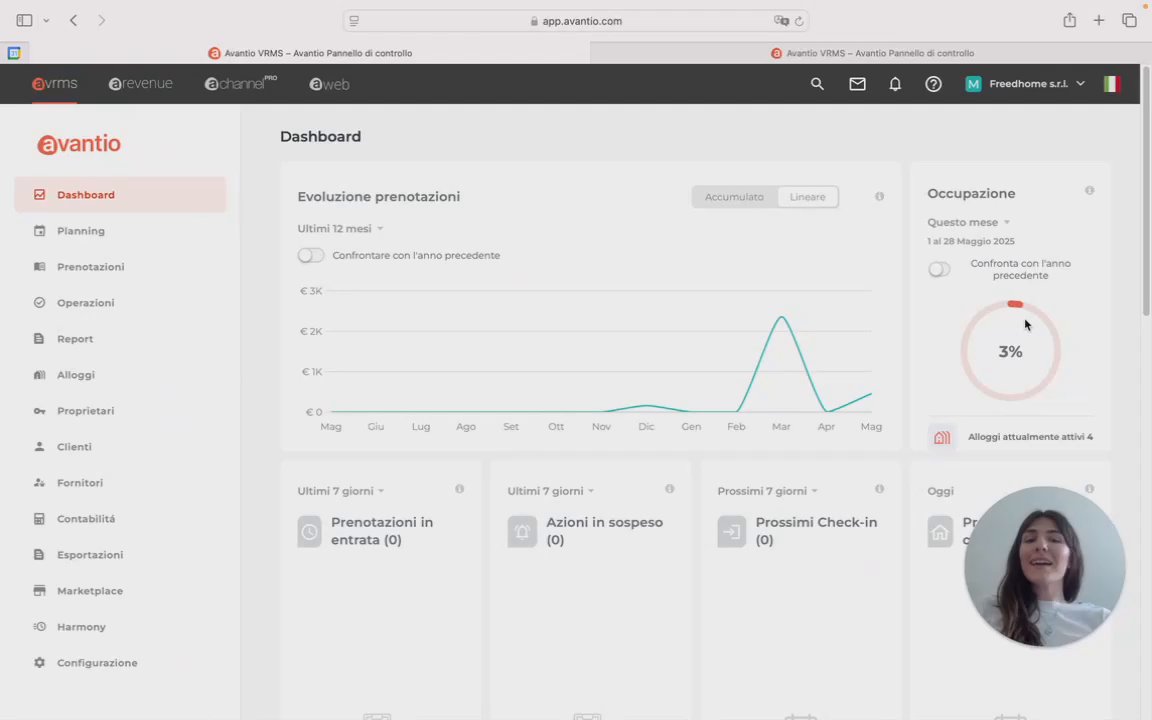Select the Accumulato chart button
Viewport: 1152px width, 720px height.
click(x=734, y=197)
